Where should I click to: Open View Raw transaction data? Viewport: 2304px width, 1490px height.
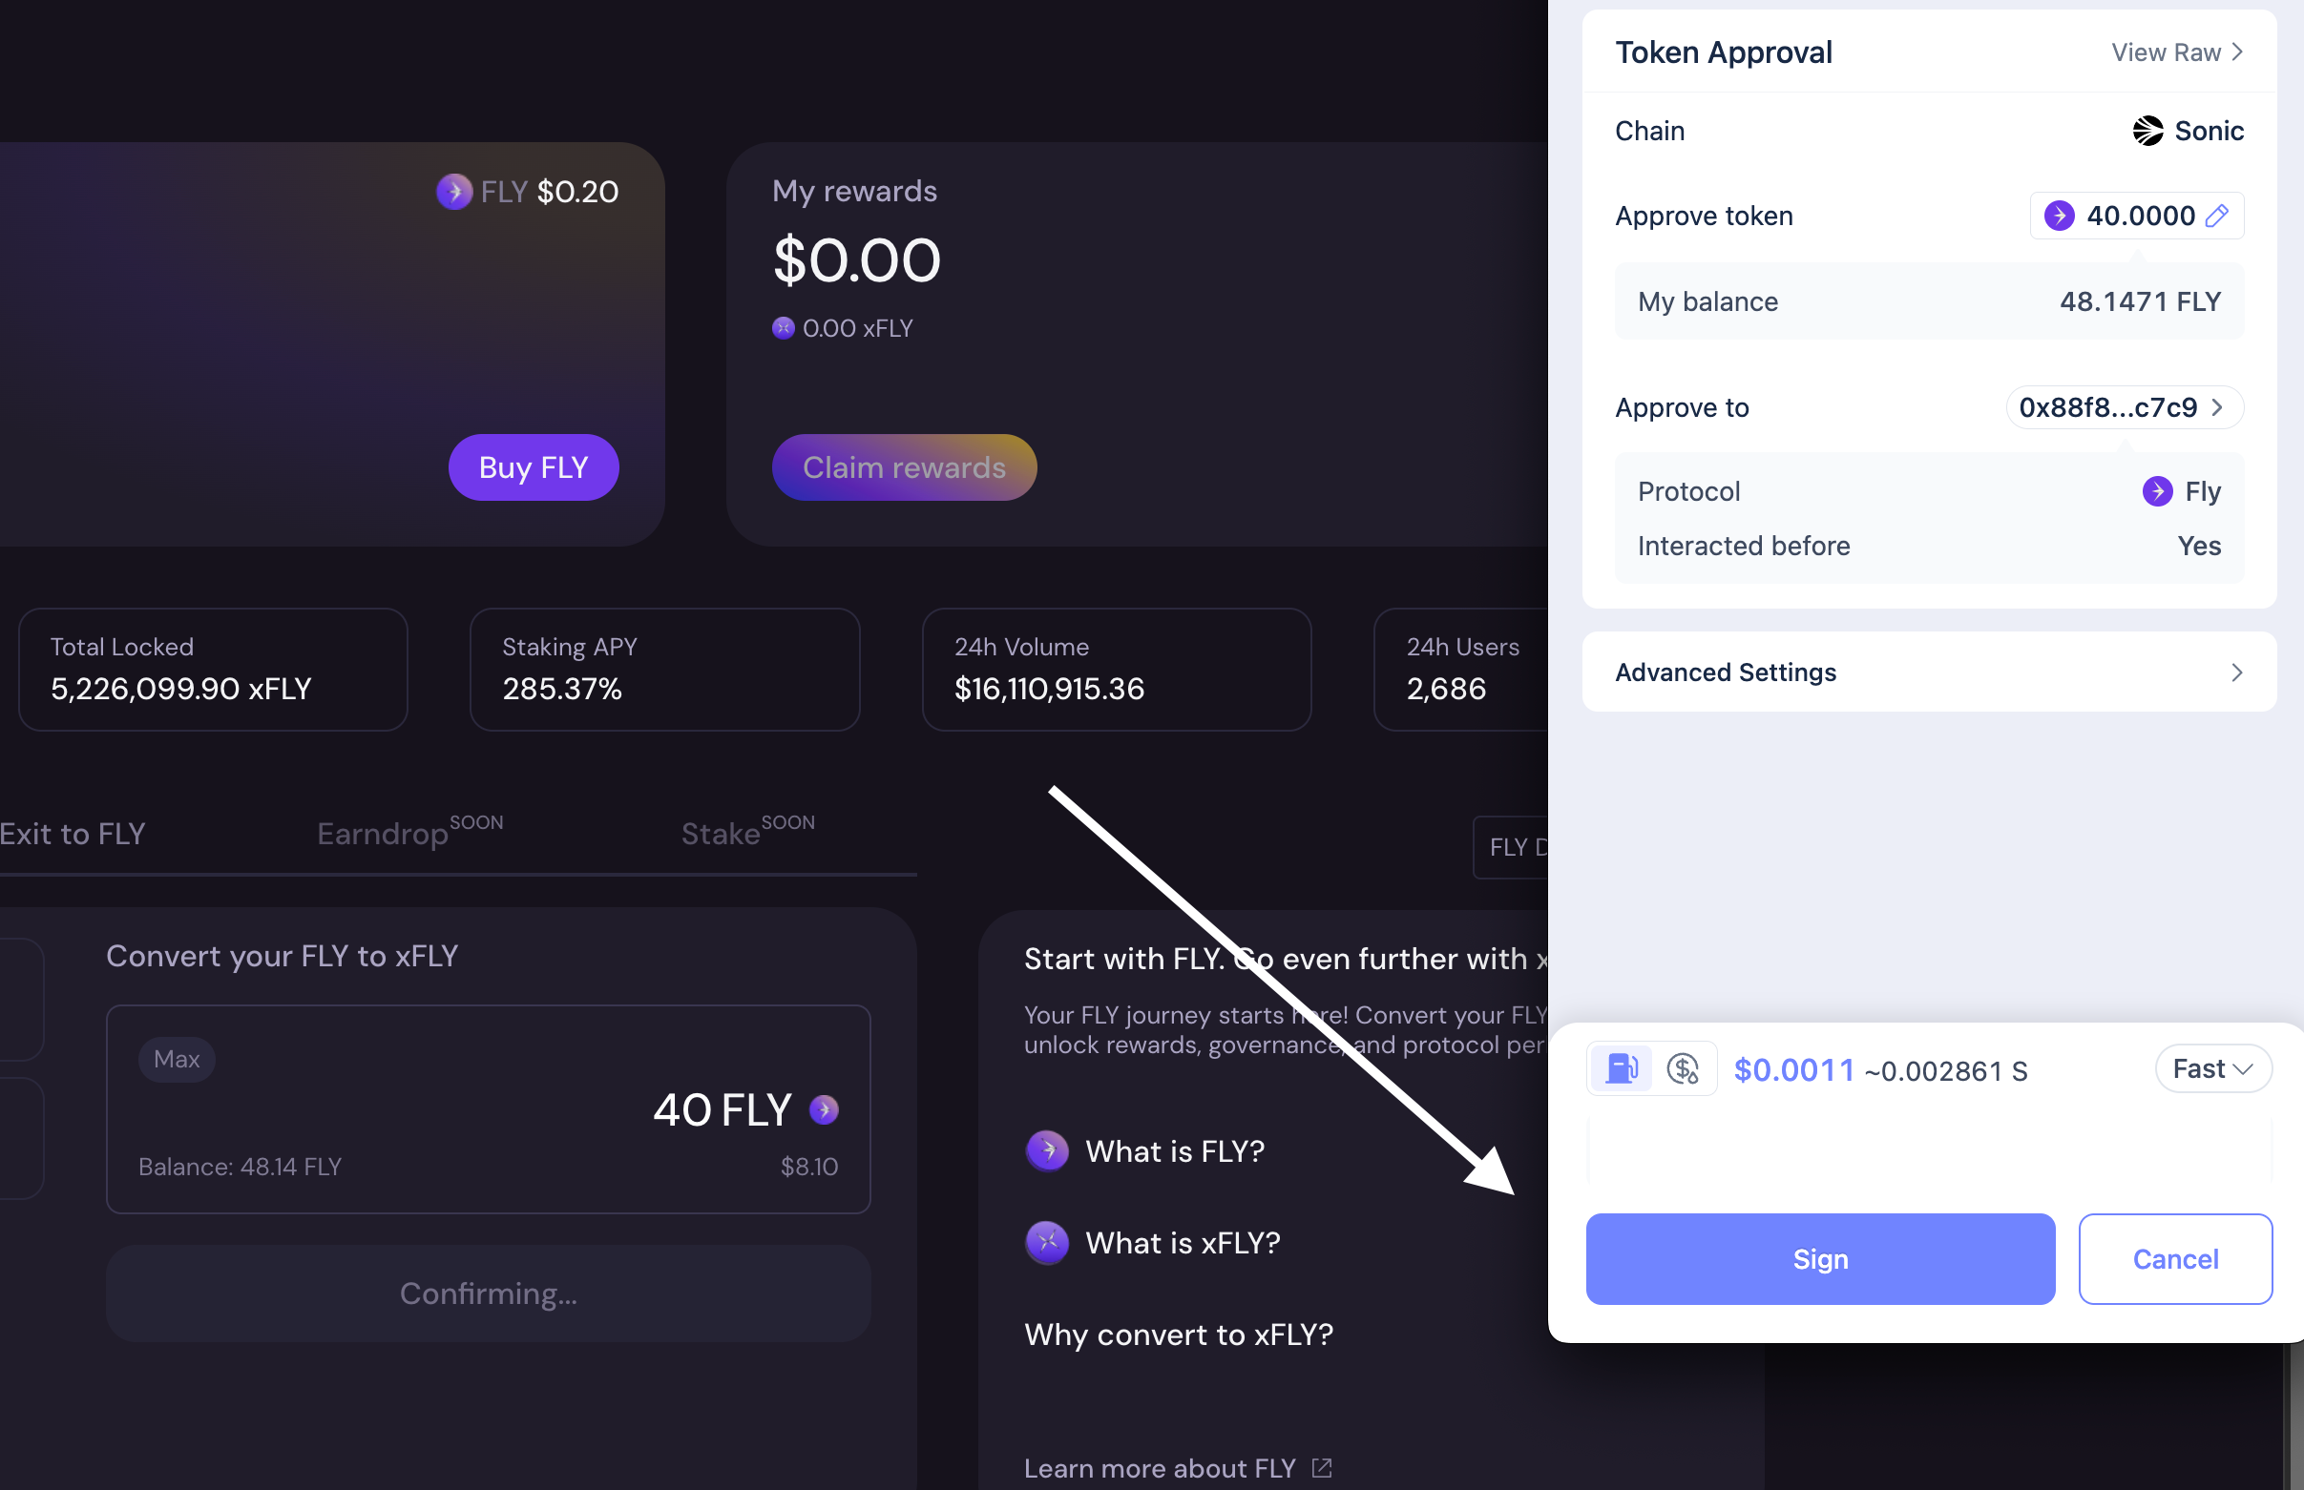tap(2177, 52)
